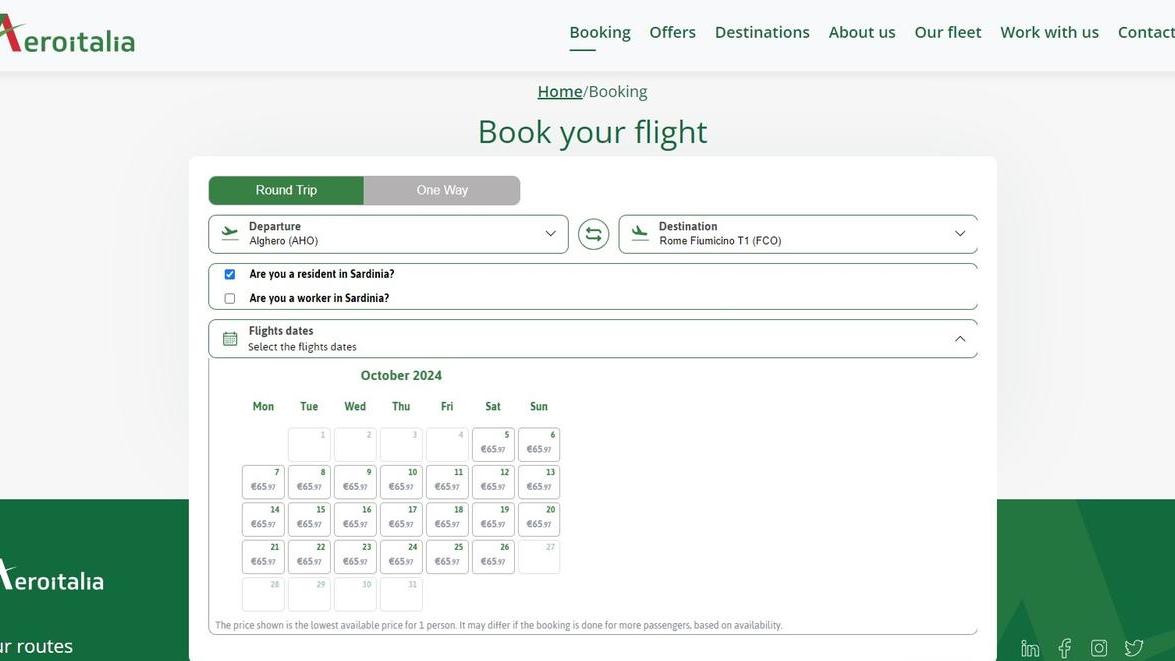Open the Departure airport dropdown
This screenshot has width=1175, height=661.
point(388,234)
